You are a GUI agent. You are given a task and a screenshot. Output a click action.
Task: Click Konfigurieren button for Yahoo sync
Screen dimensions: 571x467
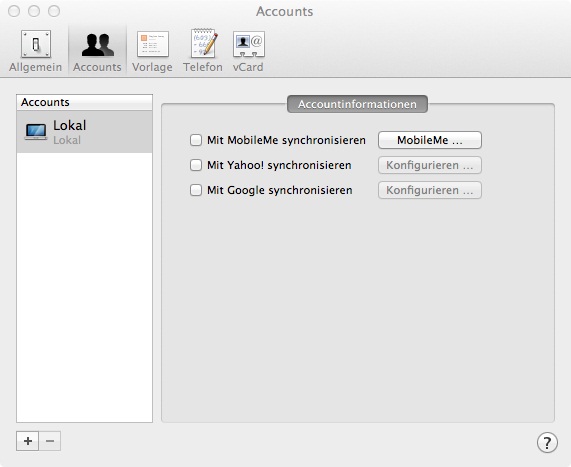pos(430,165)
